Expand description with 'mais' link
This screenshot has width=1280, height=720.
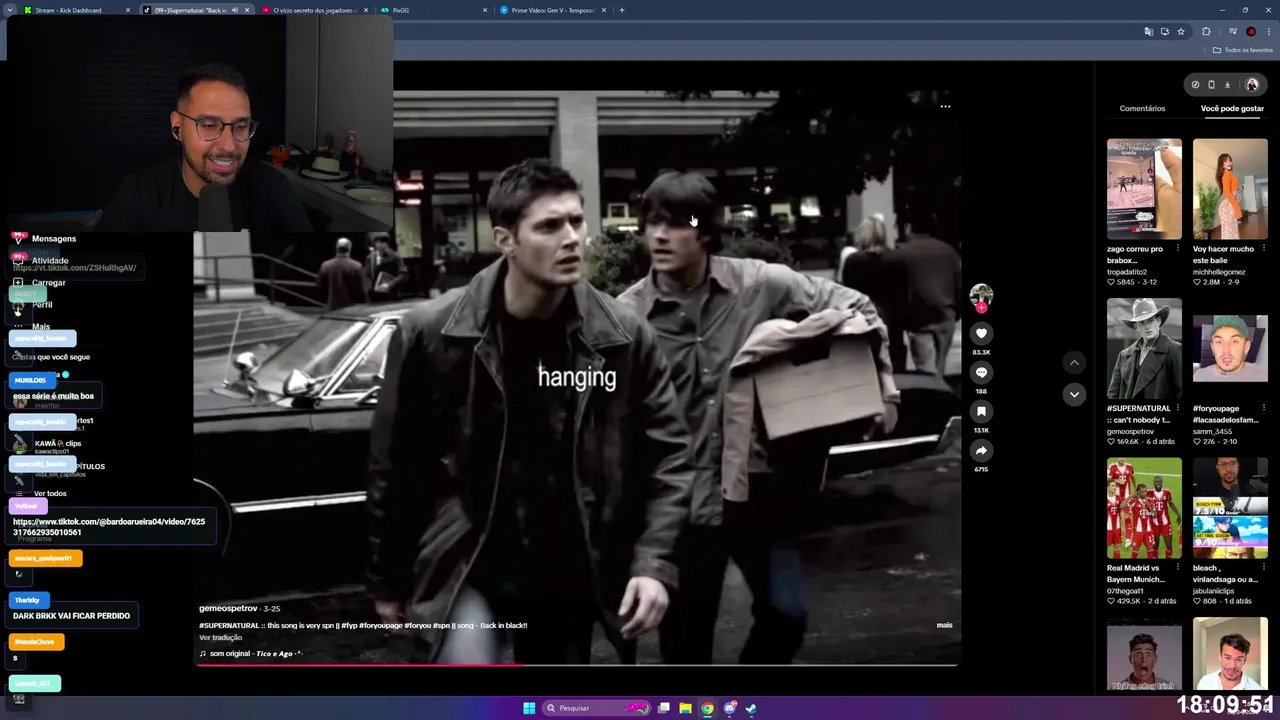pyautogui.click(x=944, y=625)
